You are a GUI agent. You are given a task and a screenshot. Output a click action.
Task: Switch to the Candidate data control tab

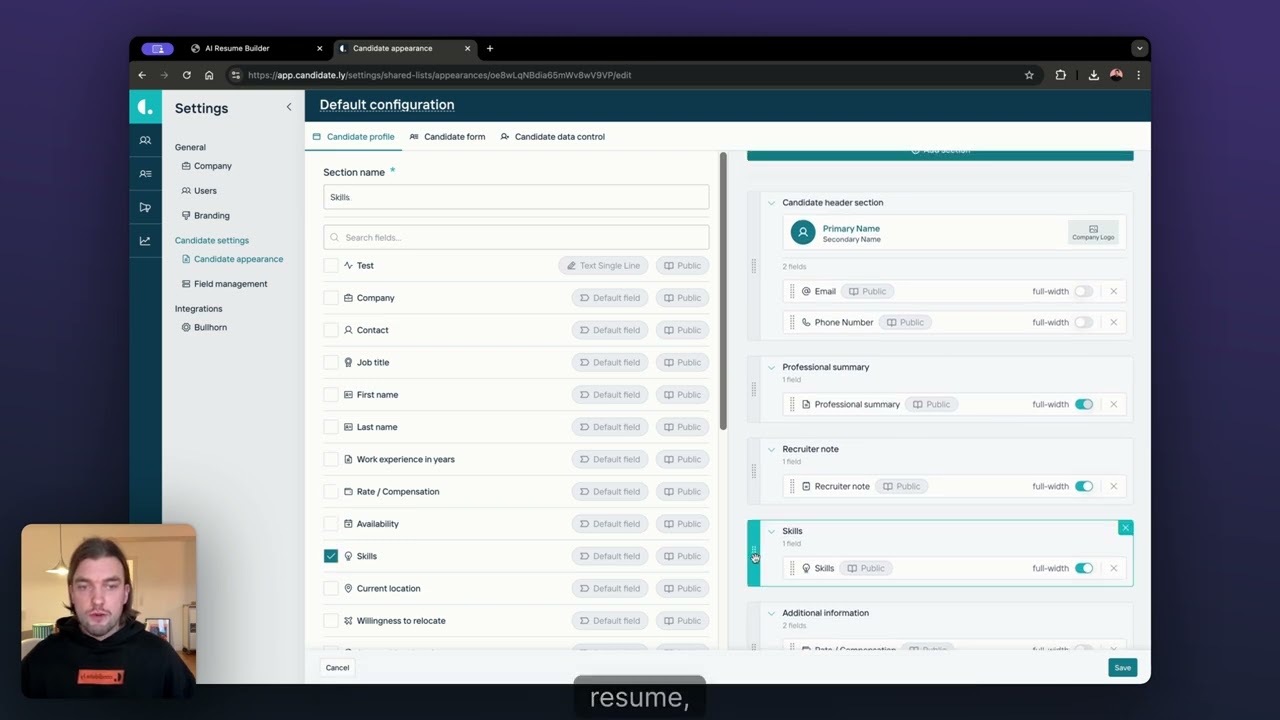click(552, 137)
